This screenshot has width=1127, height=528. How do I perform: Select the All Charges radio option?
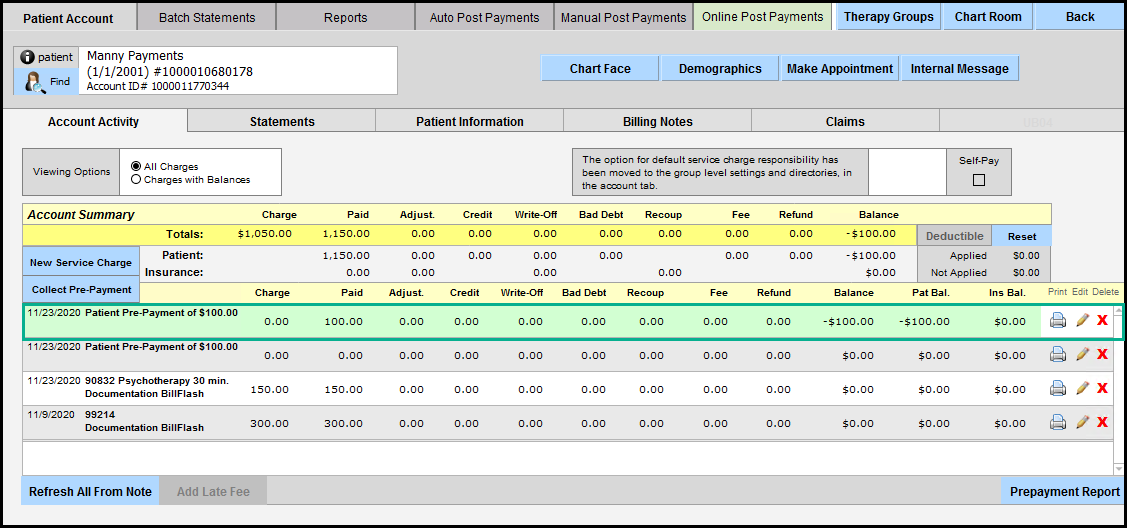point(136,166)
